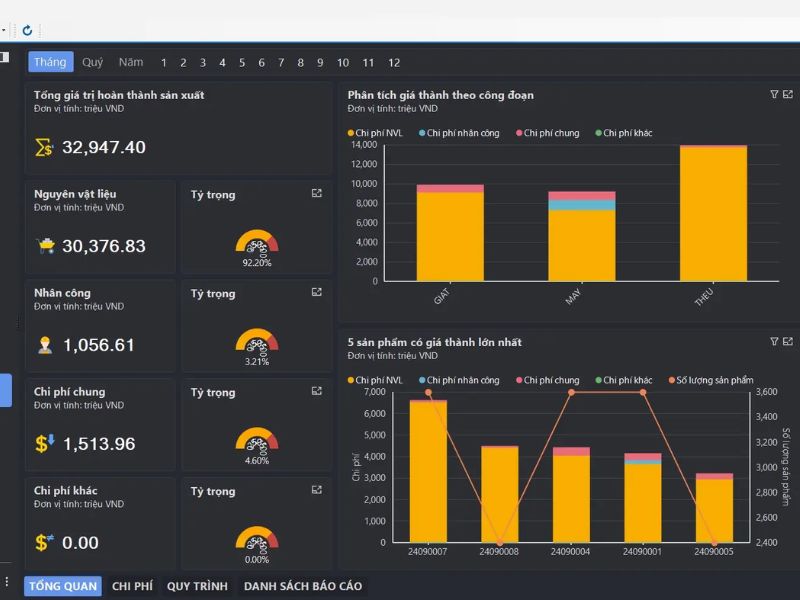Open the three-dot menu at bottom left

tap(7, 582)
